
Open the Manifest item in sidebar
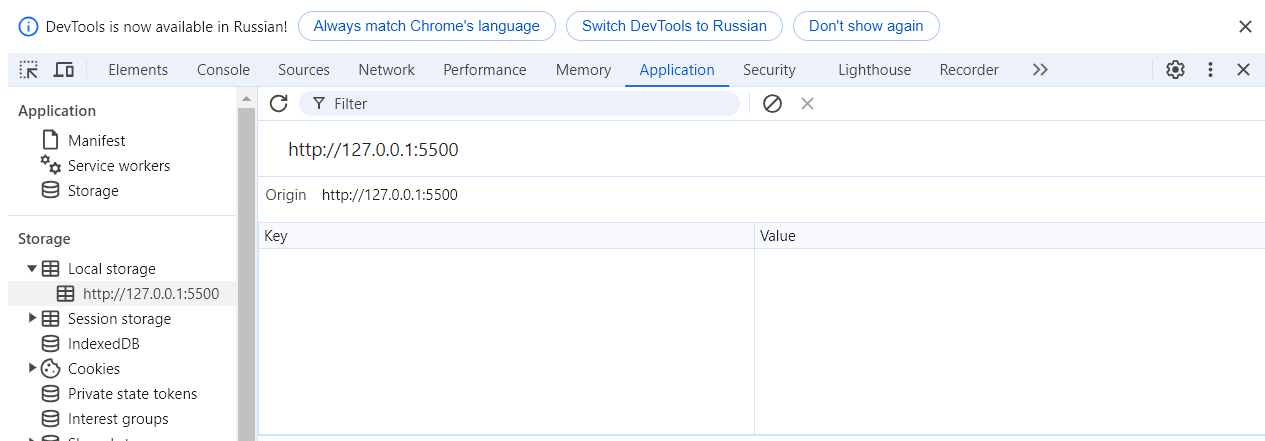pyautogui.click(x=96, y=141)
